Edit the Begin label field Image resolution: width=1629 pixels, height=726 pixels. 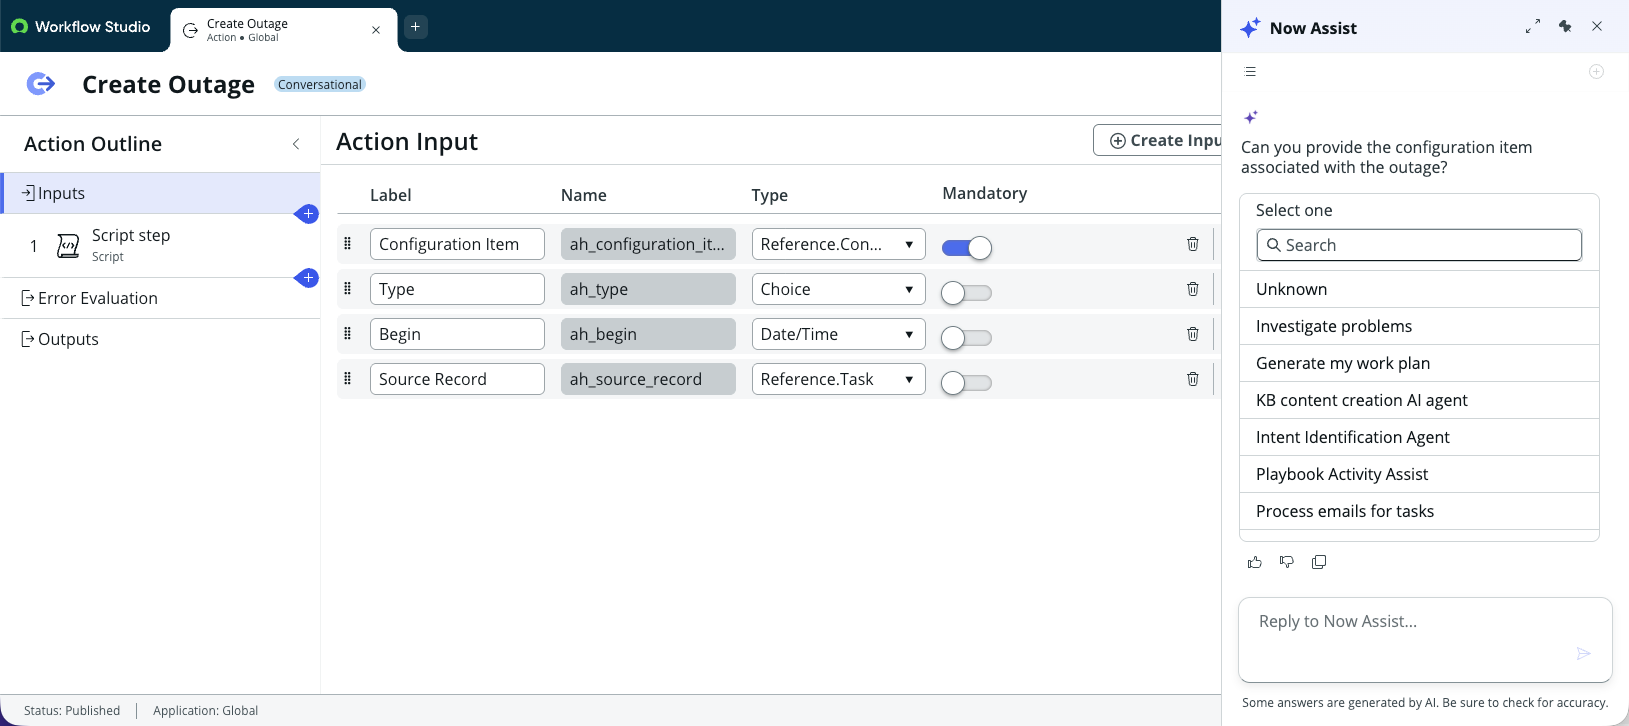[x=457, y=334]
